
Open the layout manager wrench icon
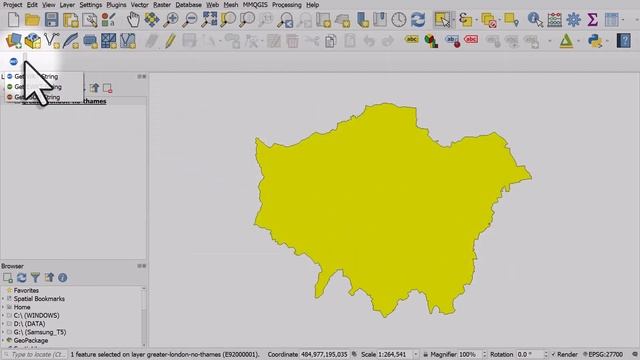coord(90,20)
